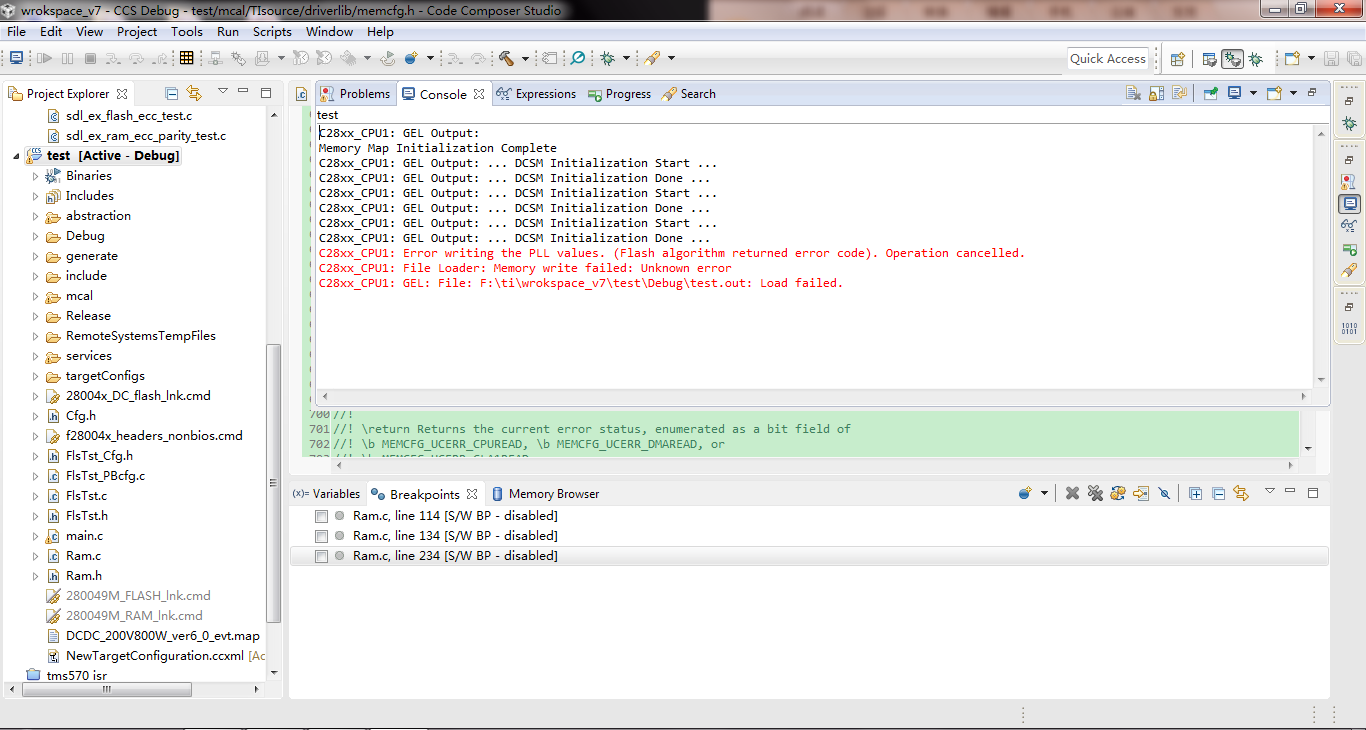The width and height of the screenshot is (1366, 730).
Task: Remove selected breakpoint with X icon
Action: pos(1072,493)
